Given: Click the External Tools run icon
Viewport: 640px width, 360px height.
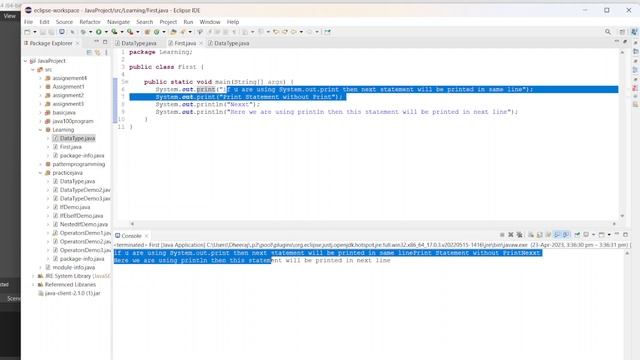Looking at the screenshot, I should [130, 32].
